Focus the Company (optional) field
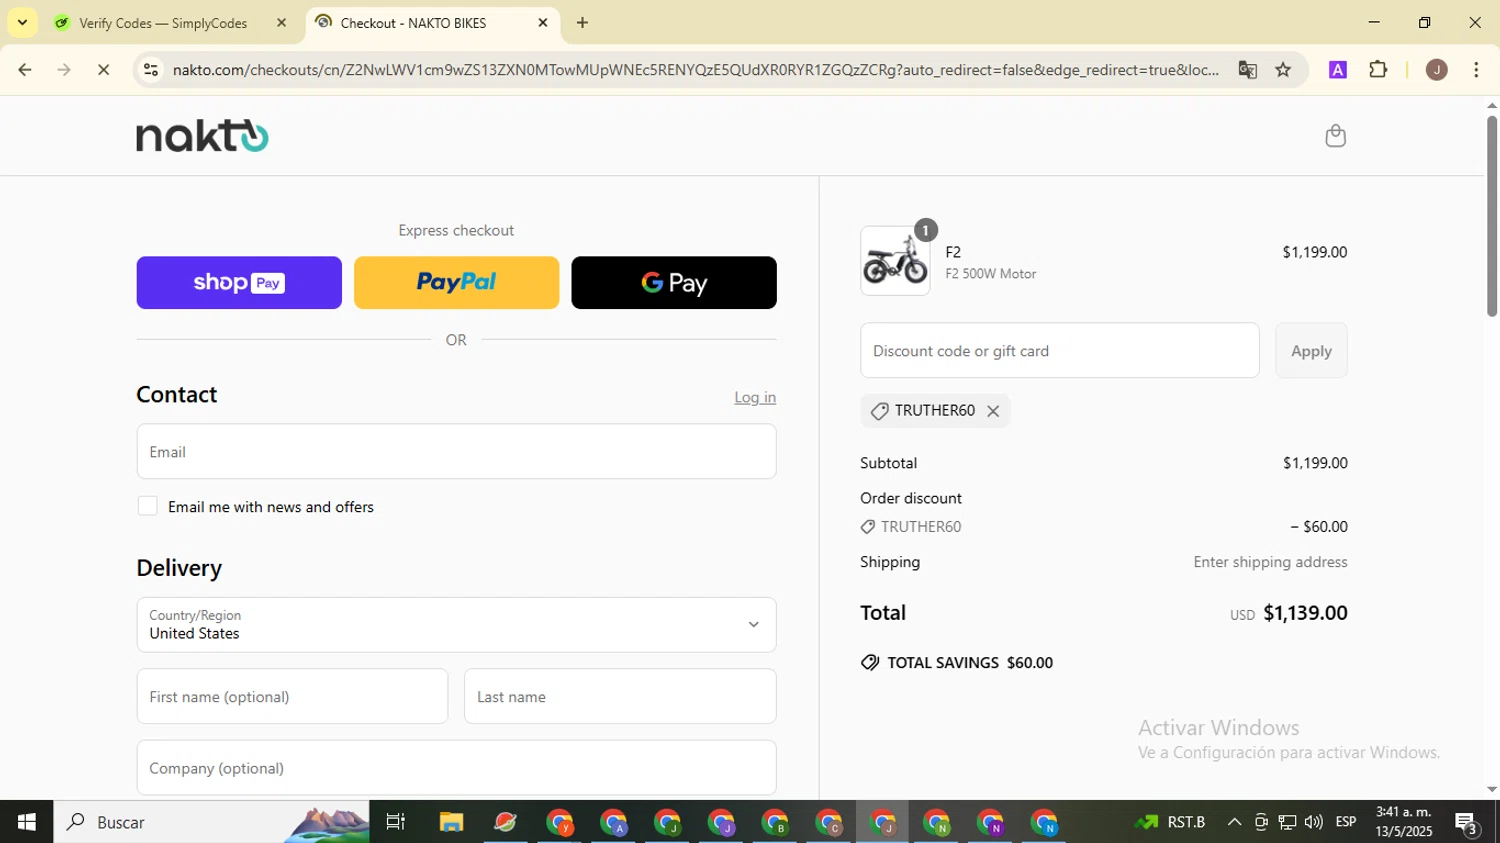Viewport: 1500px width, 843px height. pos(456,768)
